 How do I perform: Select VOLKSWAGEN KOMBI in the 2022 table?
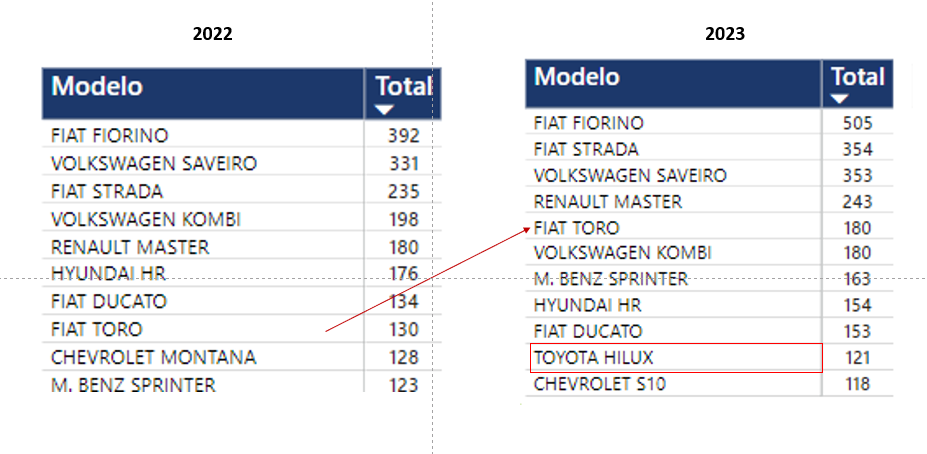click(145, 219)
